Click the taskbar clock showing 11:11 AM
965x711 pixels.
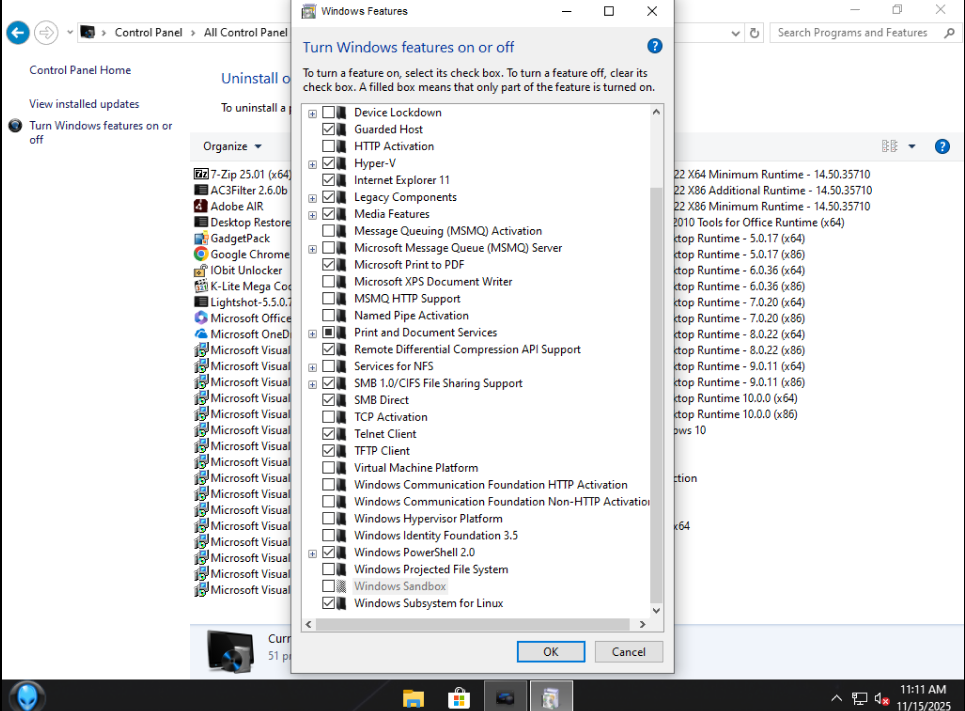(x=923, y=689)
